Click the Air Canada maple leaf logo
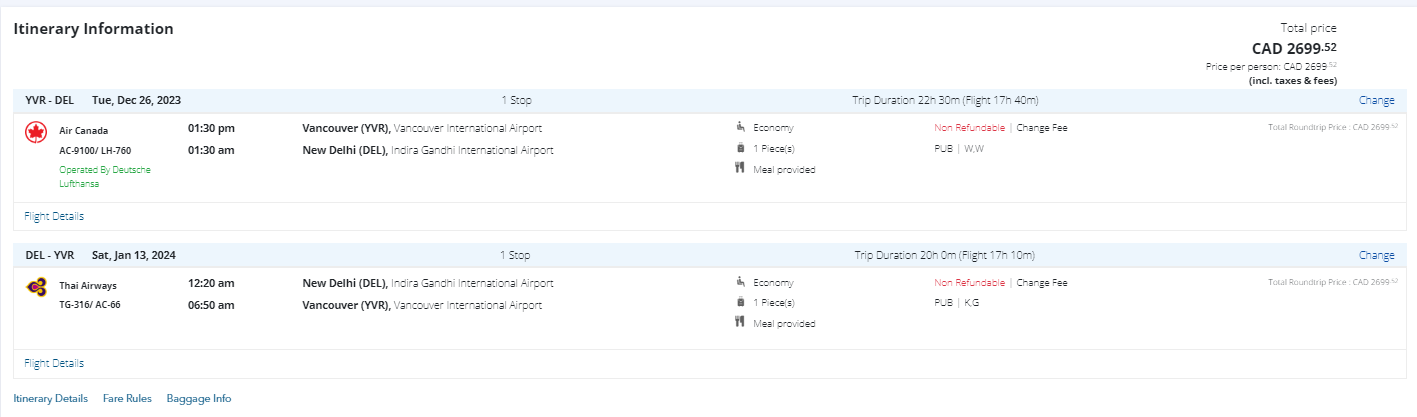This screenshot has width=1417, height=417. pos(36,133)
